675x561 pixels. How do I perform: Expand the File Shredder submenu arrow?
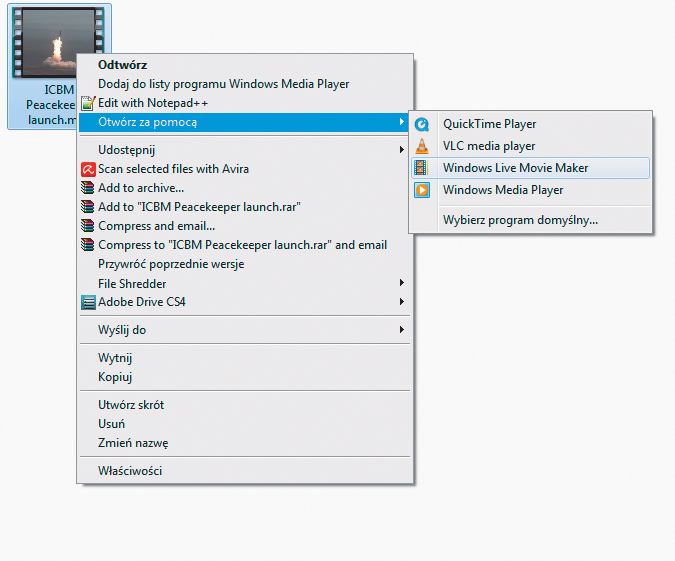click(x=401, y=283)
